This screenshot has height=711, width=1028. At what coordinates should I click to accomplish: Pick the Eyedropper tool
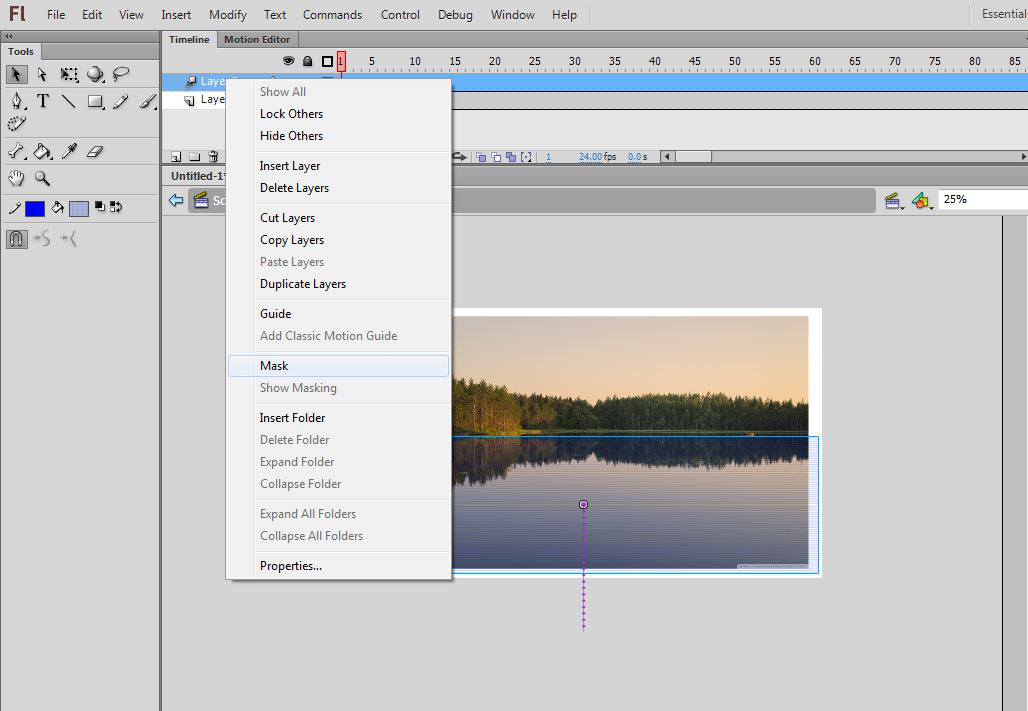pos(69,152)
